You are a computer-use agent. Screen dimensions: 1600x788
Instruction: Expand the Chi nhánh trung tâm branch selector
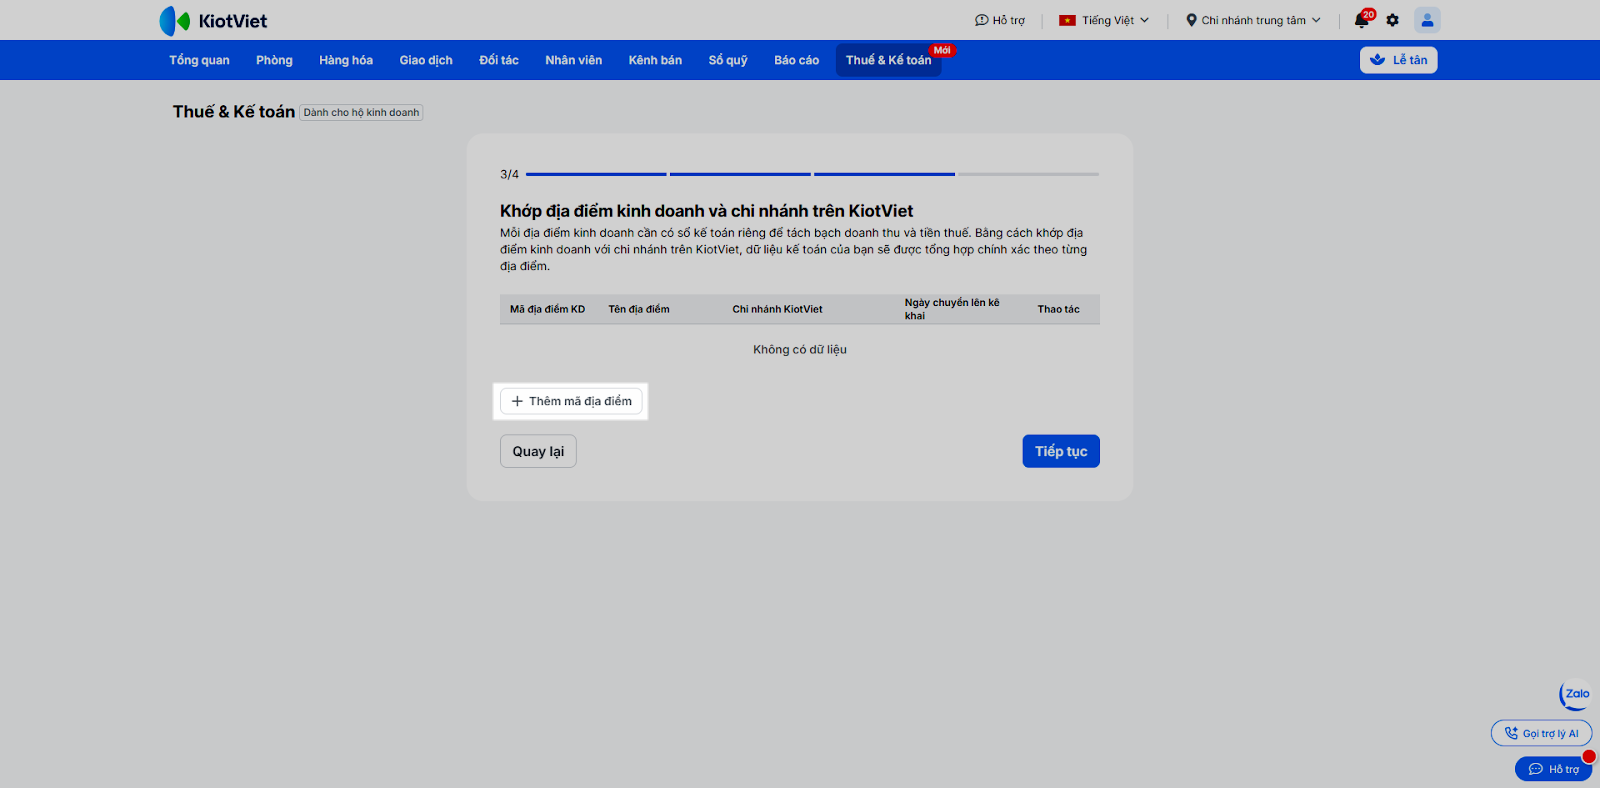(1253, 20)
